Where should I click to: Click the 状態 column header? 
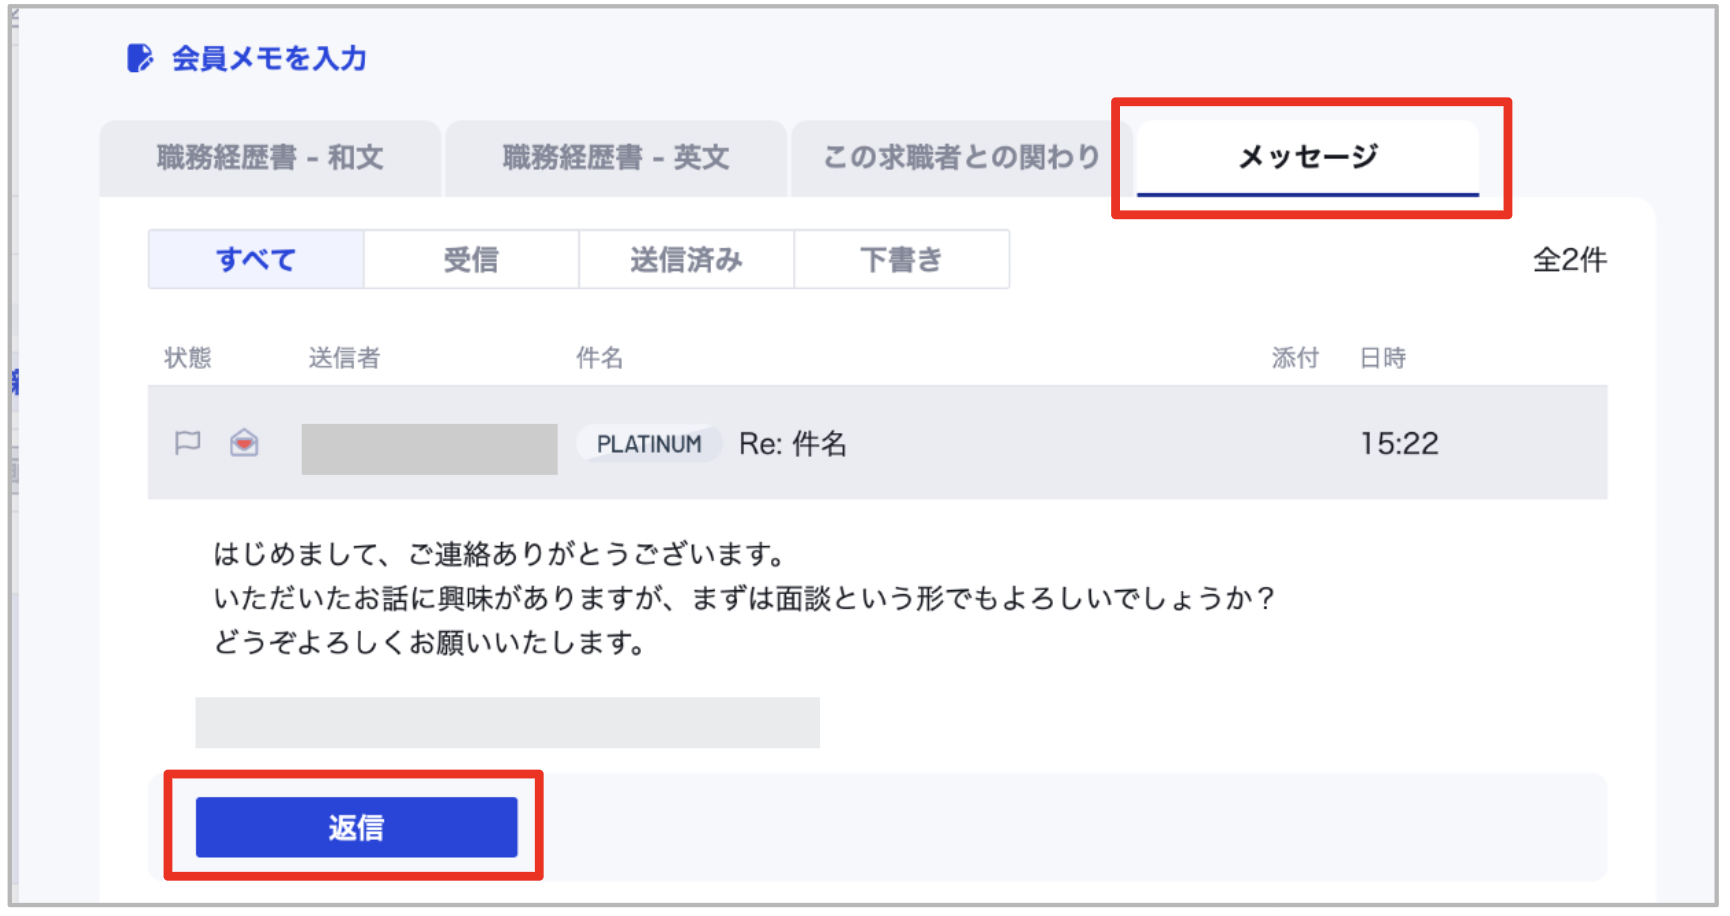(188, 358)
